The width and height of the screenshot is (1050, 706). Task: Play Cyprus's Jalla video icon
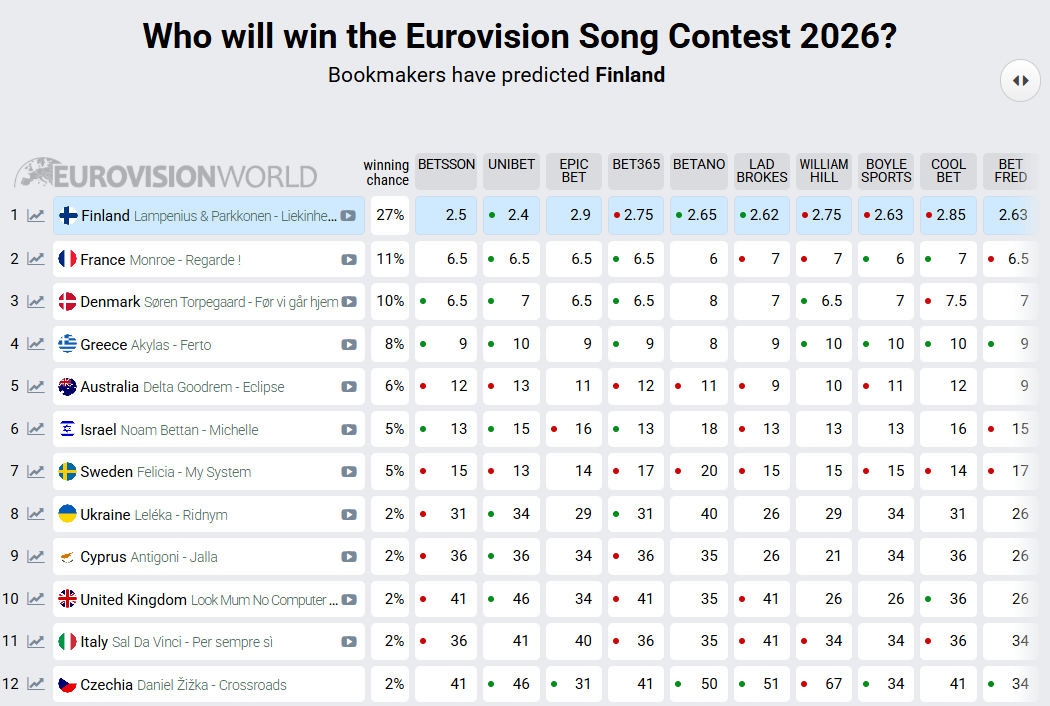(348, 557)
